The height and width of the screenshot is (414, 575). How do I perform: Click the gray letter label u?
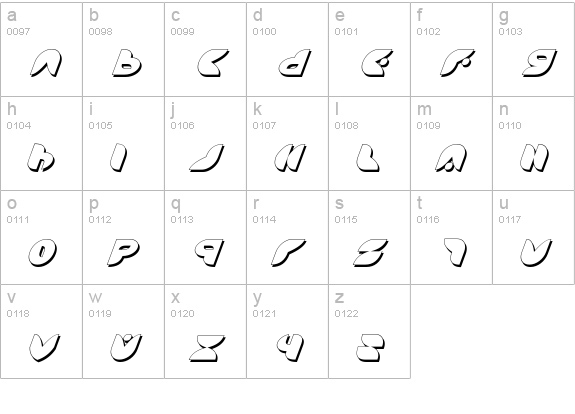click(x=503, y=203)
